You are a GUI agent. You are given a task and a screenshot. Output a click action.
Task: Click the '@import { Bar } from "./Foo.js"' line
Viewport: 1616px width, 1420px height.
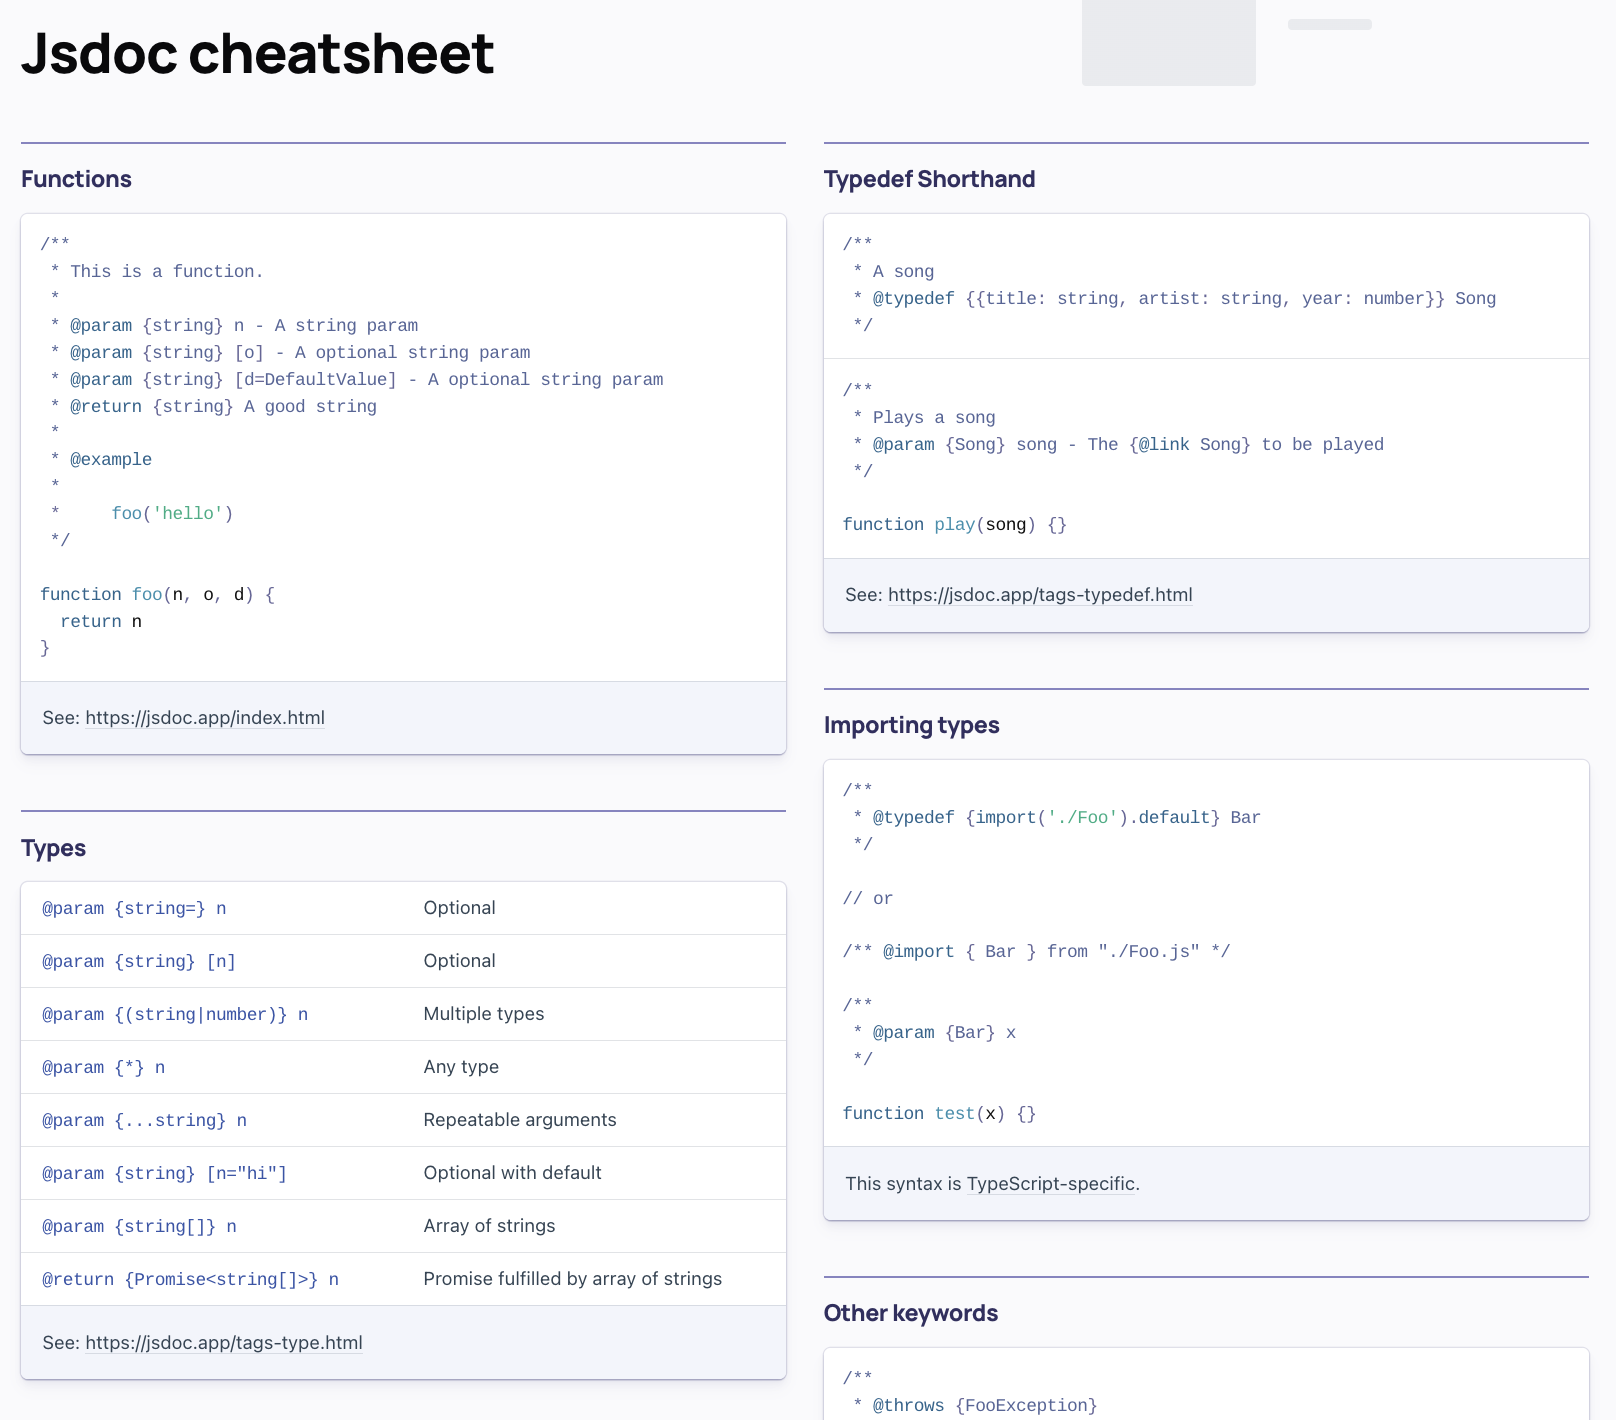[1037, 952]
